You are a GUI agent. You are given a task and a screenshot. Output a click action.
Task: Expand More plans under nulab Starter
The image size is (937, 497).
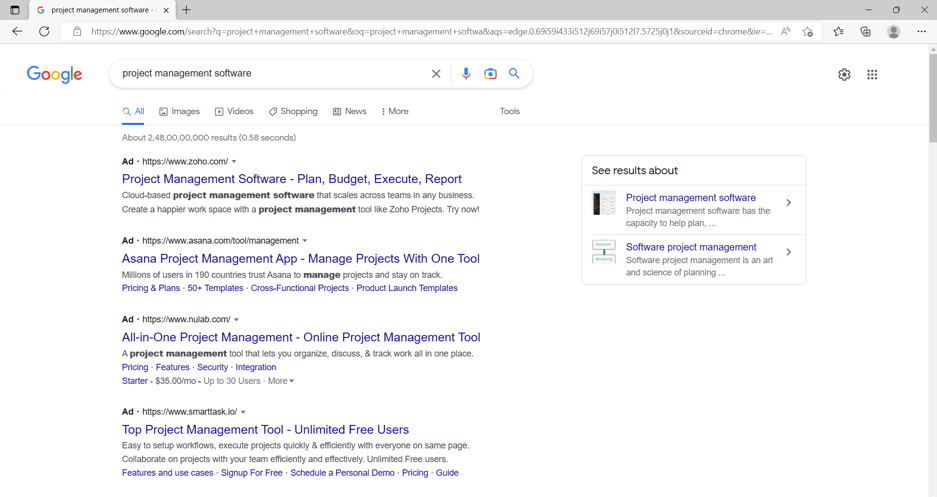(x=281, y=381)
